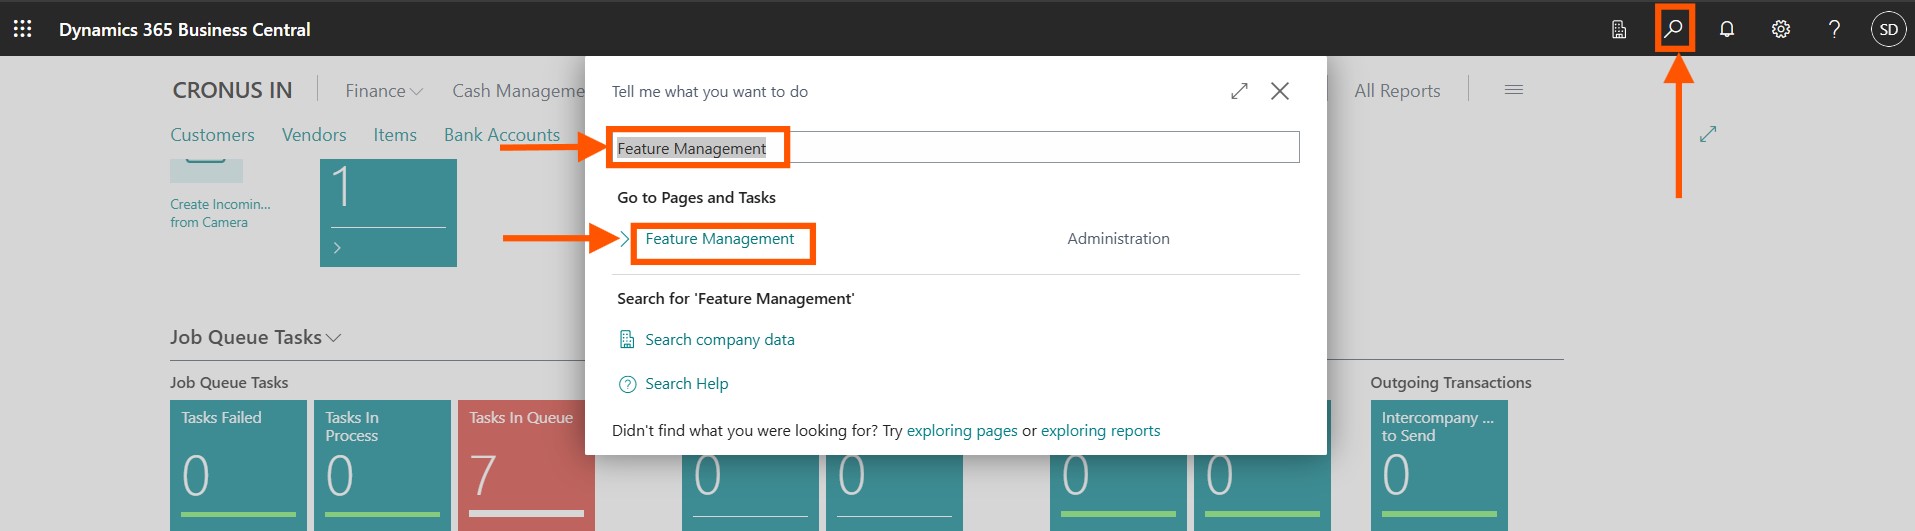Click the company data search icon in header
The image size is (1915, 531).
(1619, 29)
